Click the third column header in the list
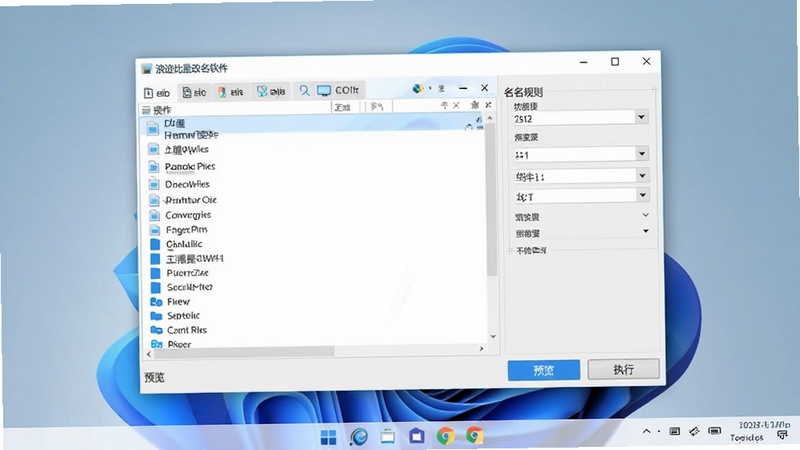 378,107
